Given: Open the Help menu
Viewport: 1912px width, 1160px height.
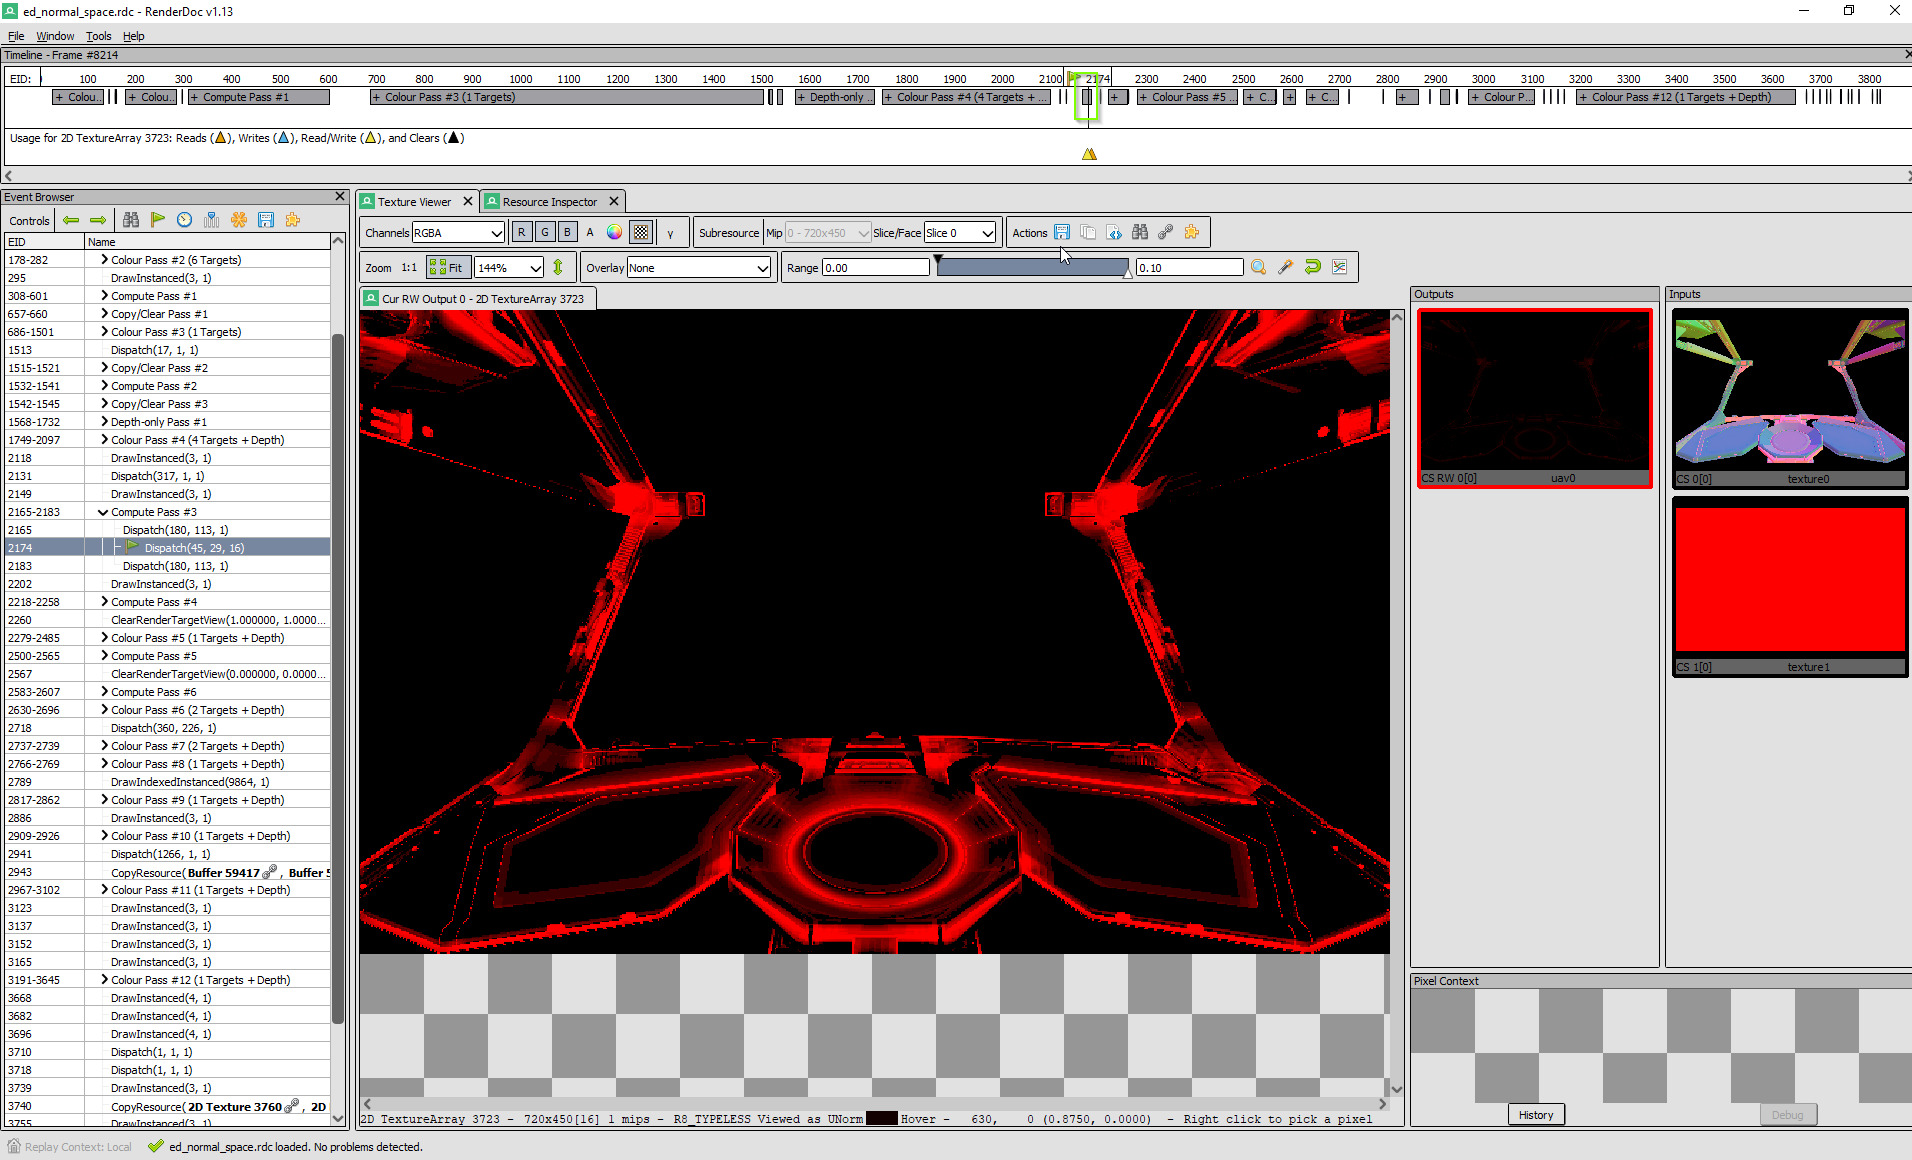Looking at the screenshot, I should tap(133, 36).
